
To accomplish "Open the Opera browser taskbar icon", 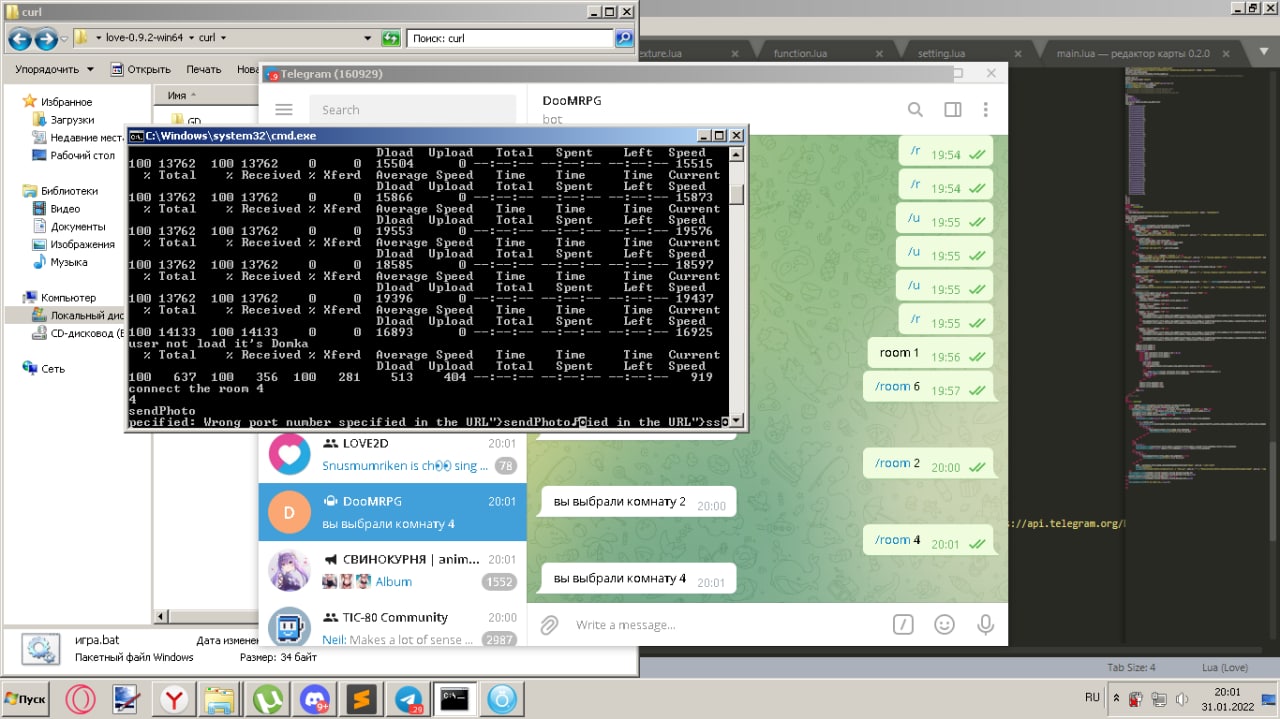I will tap(81, 699).
